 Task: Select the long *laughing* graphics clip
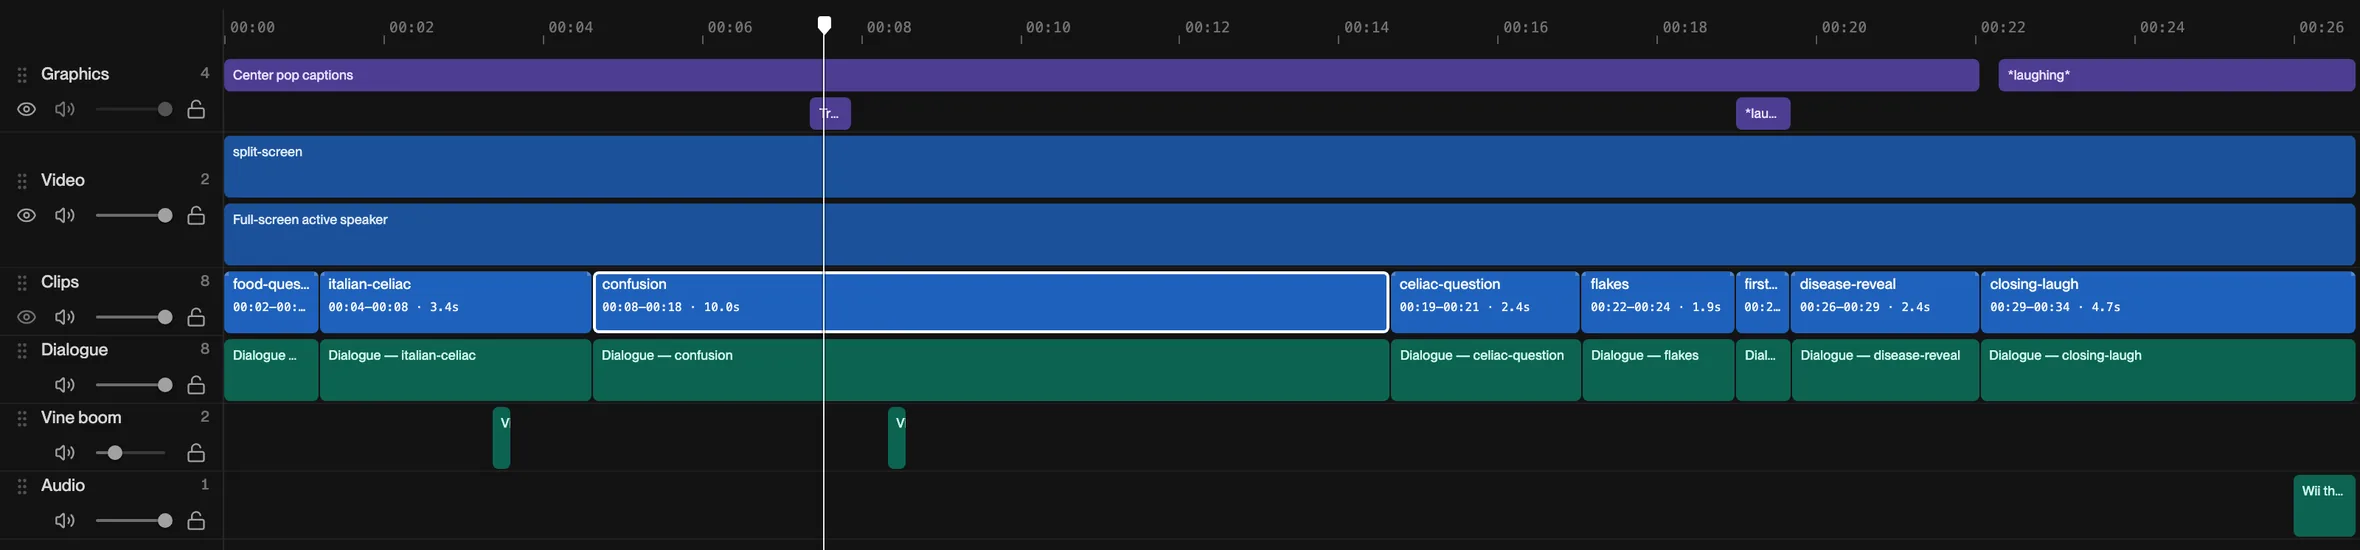tap(2176, 75)
